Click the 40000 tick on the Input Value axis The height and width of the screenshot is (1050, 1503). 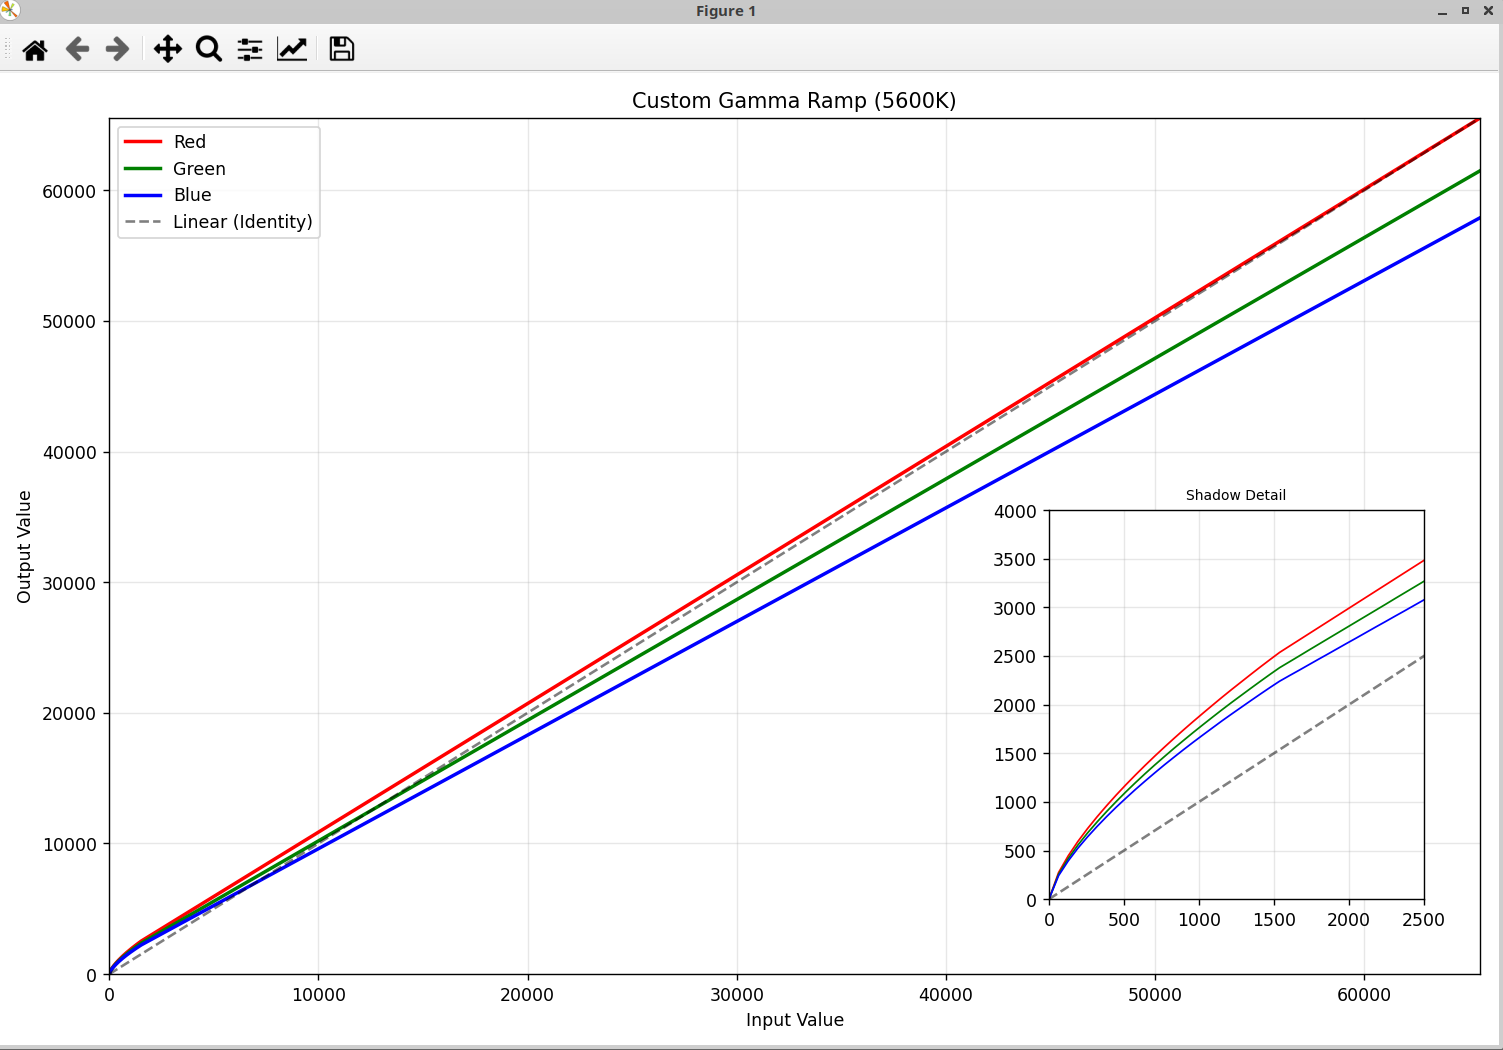[x=946, y=995]
